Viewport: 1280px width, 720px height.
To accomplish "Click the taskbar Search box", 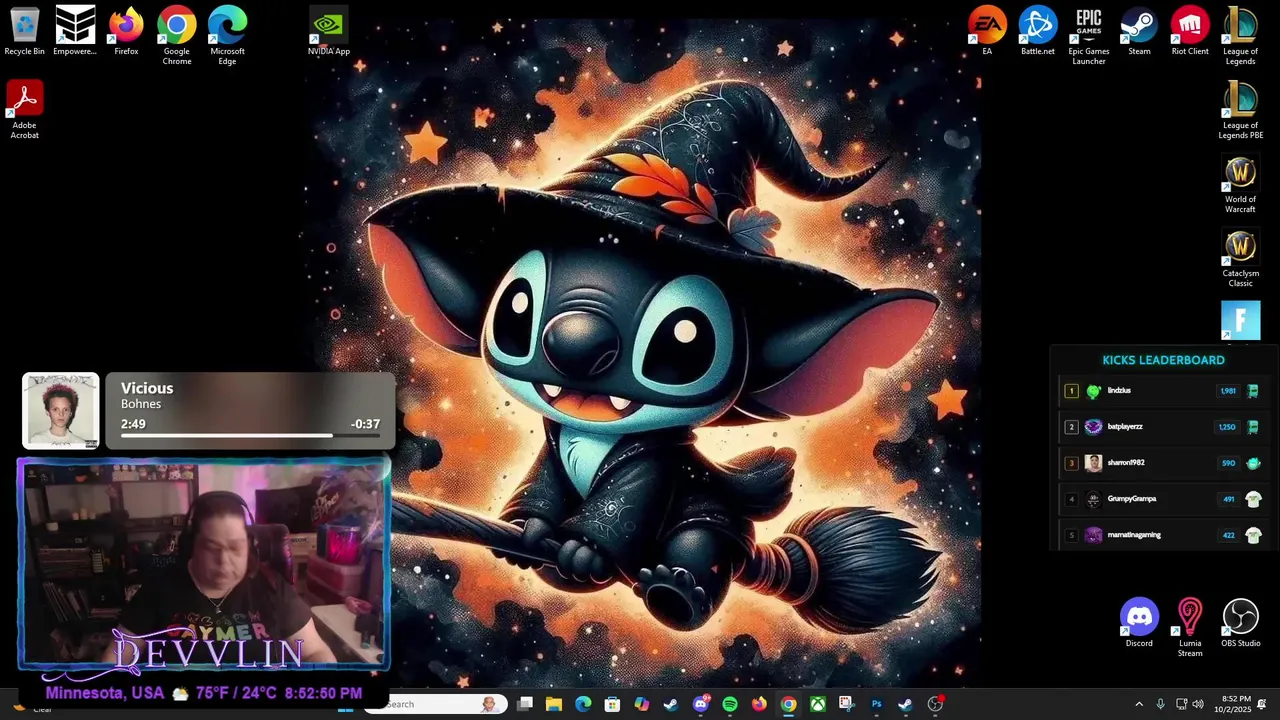I will click(436, 704).
